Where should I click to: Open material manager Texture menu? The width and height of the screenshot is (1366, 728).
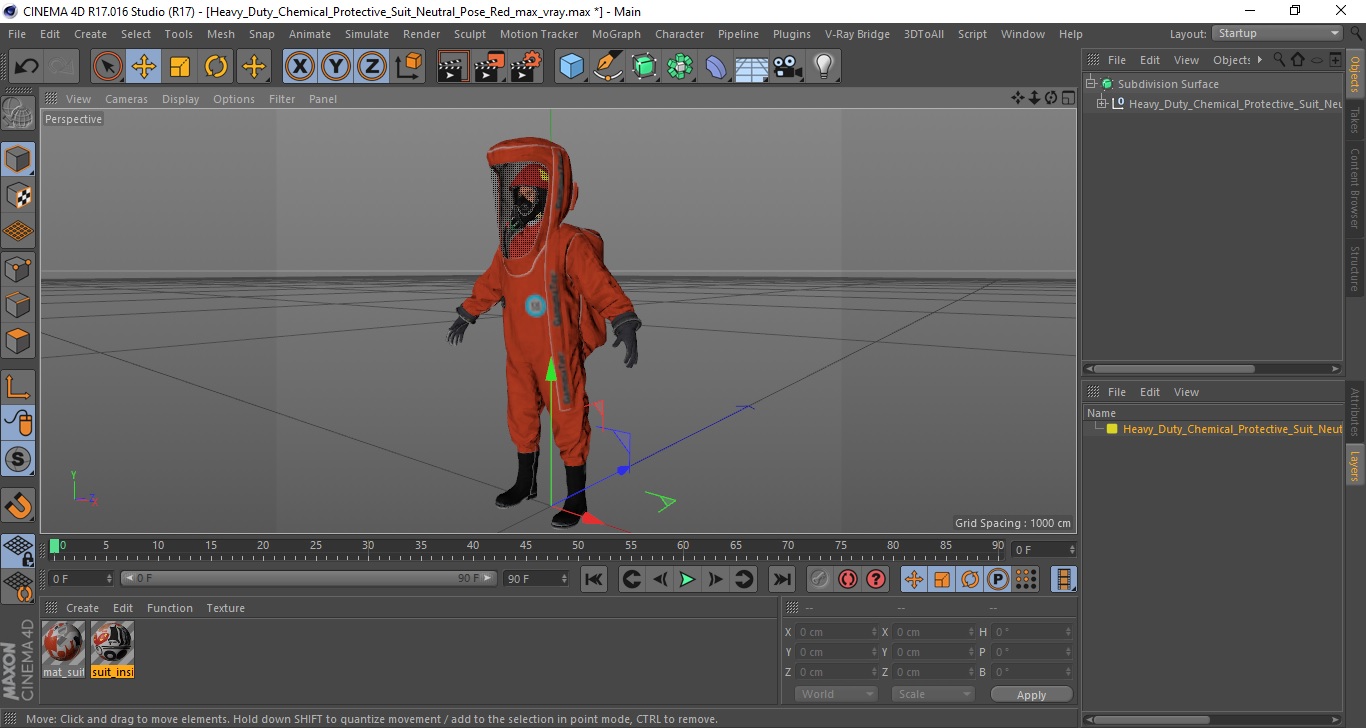226,608
